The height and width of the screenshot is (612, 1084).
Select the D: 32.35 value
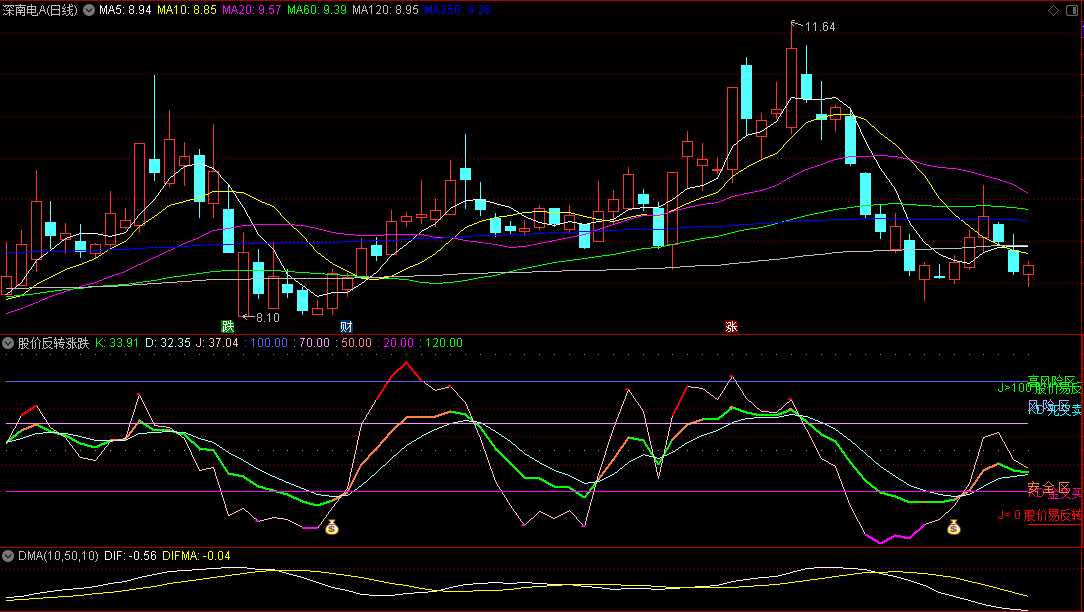168,343
